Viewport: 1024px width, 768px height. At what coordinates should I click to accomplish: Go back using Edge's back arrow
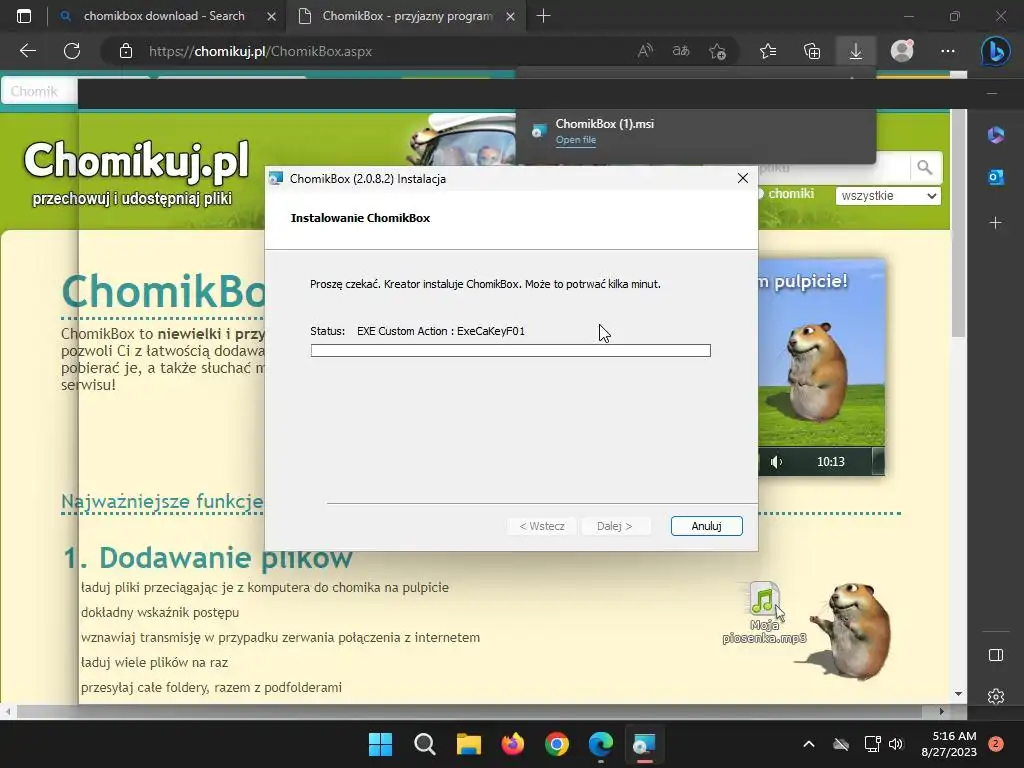click(27, 51)
